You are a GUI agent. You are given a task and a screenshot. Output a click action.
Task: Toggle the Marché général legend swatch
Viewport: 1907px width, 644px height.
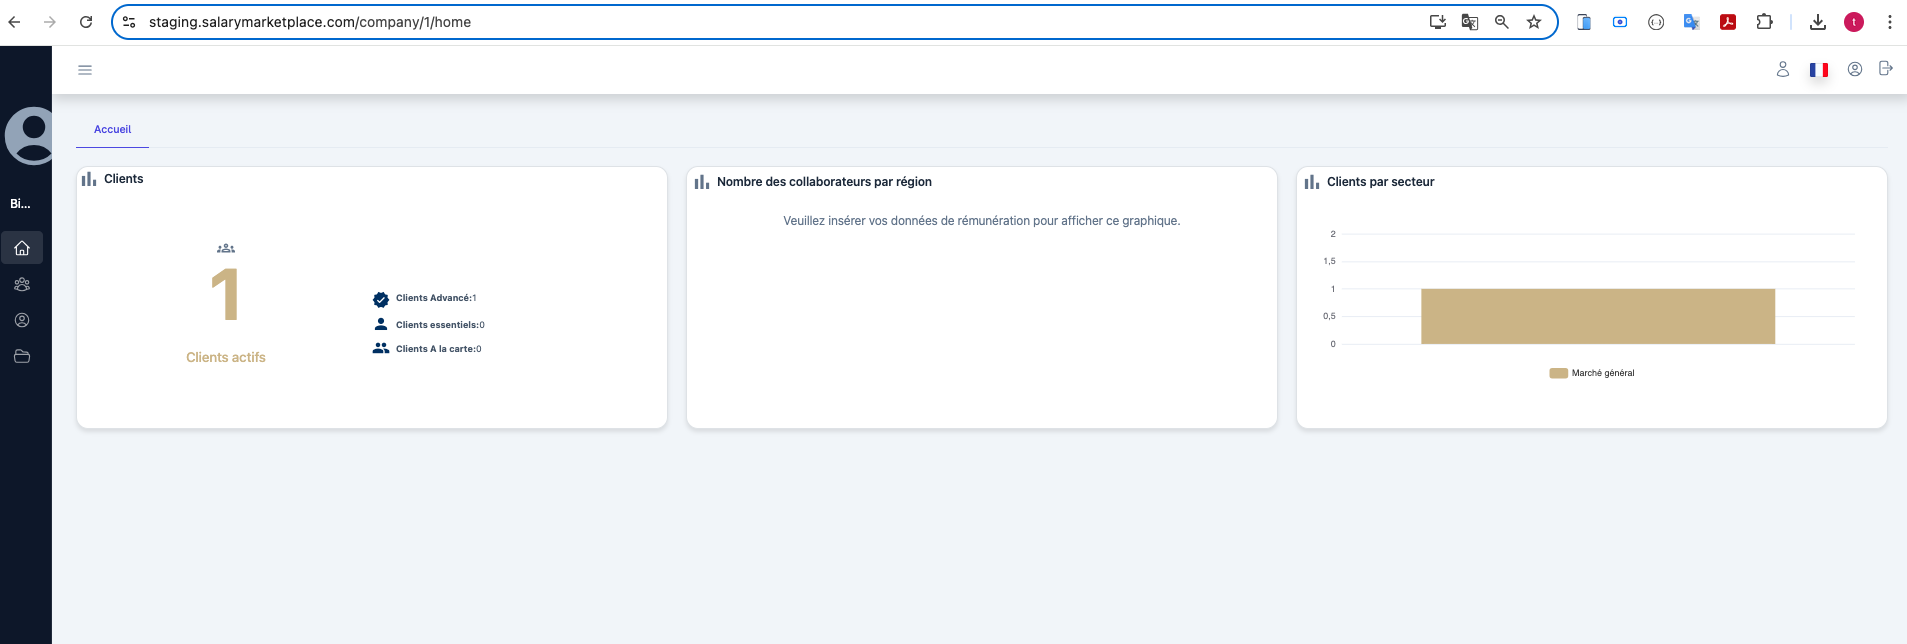click(x=1558, y=374)
